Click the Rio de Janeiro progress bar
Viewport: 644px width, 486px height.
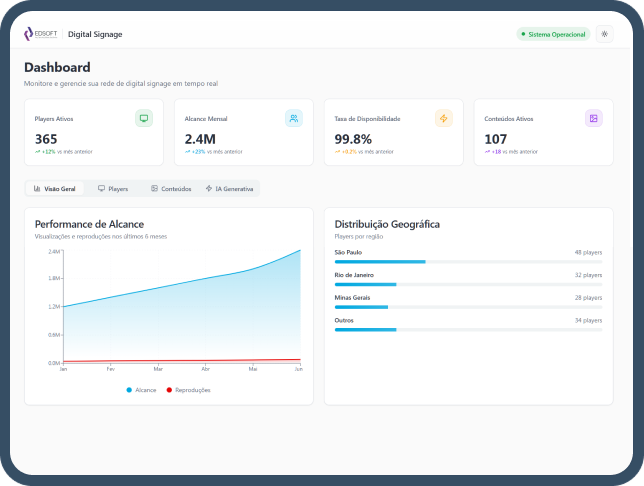tap(468, 284)
